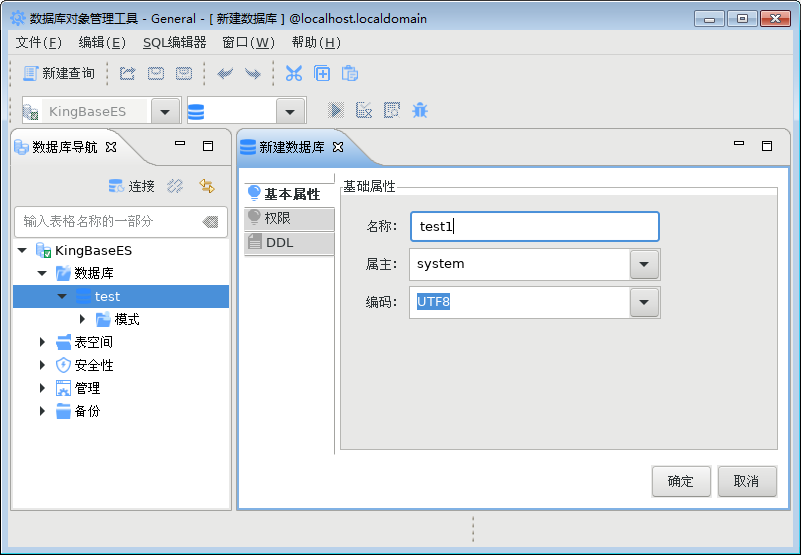Click the blue bug debug icon
801x555 pixels.
click(420, 110)
